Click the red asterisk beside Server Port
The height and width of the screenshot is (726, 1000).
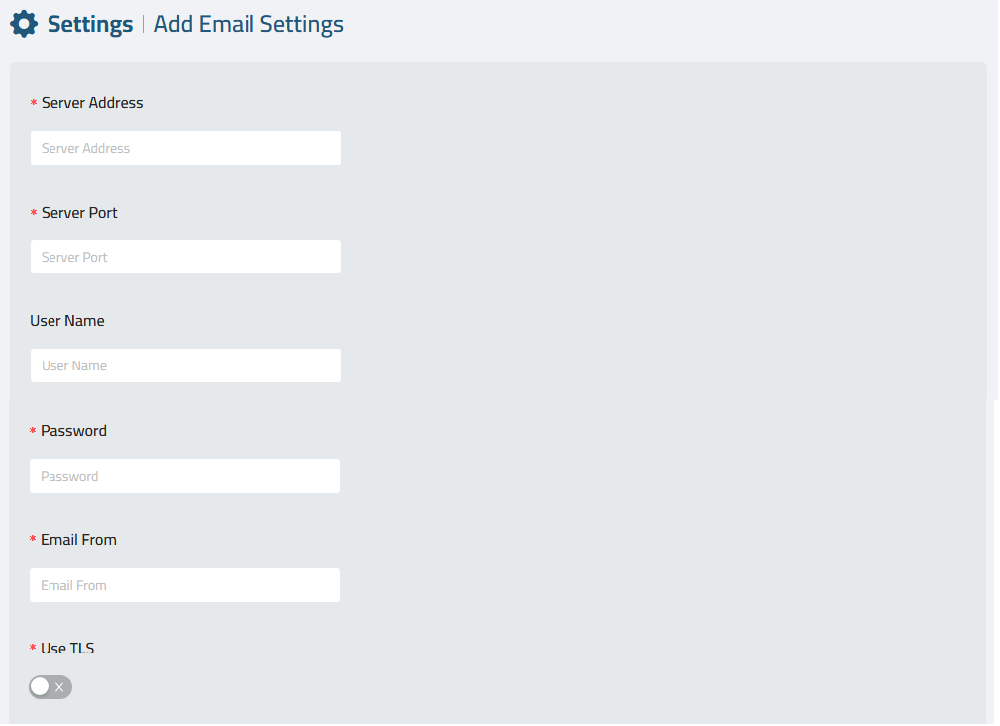click(34, 212)
